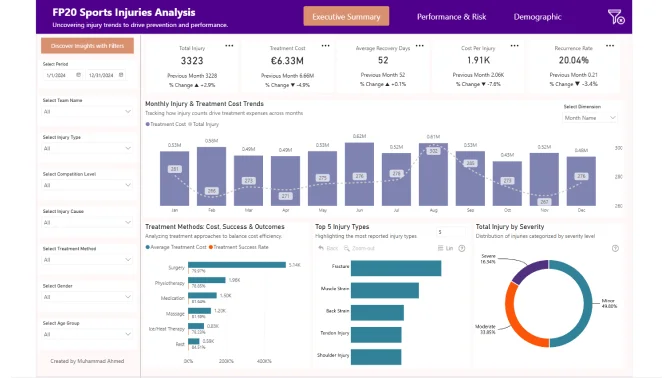Click the end date 12/31/2024 field
This screenshot has width=672, height=378.
tap(105, 75)
